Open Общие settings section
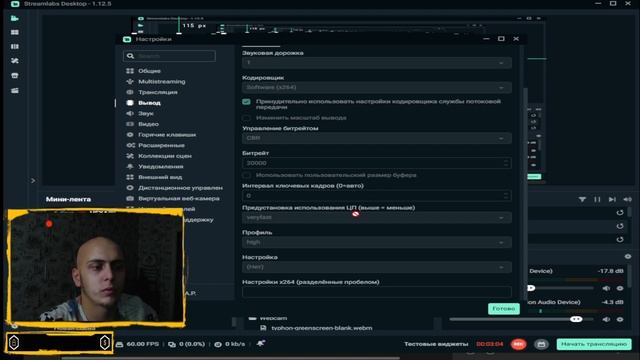640x360 pixels. [x=149, y=71]
